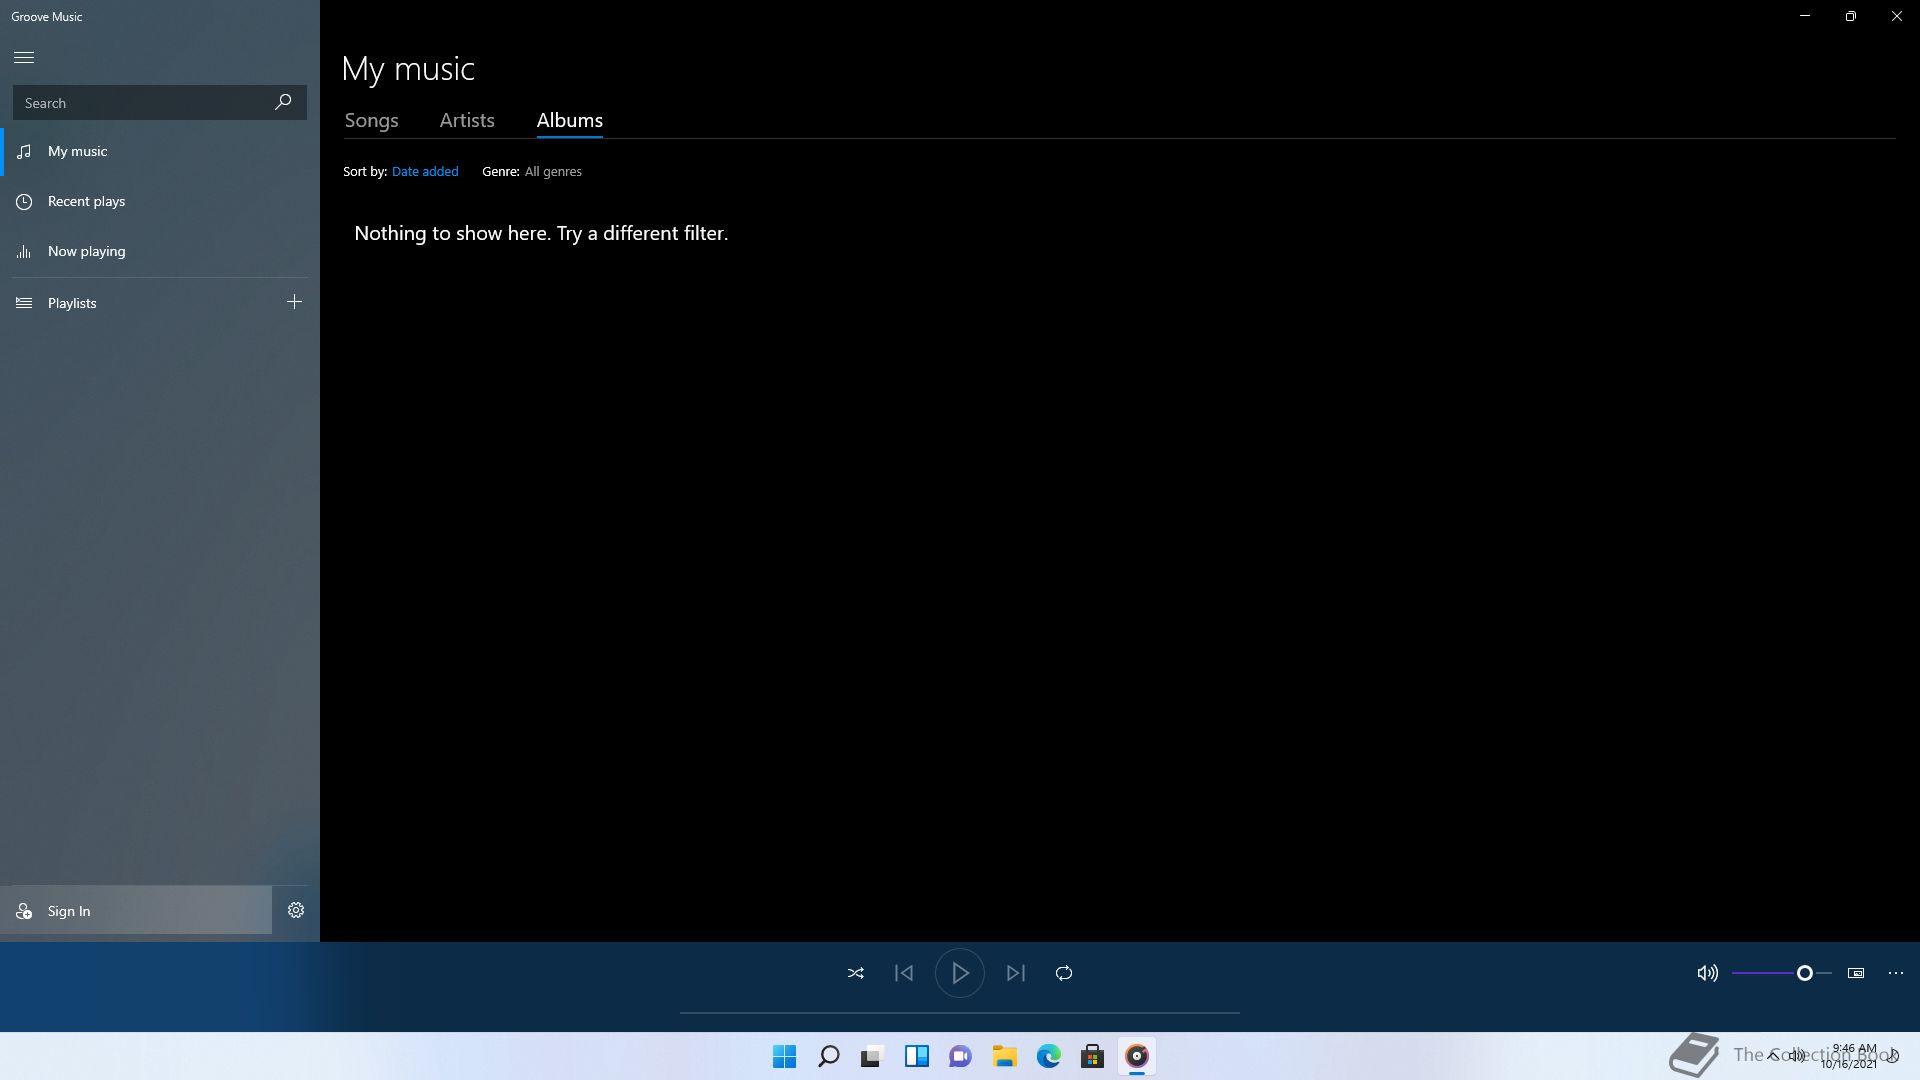The image size is (1920, 1080).
Task: Collapse the hamburger navigation menu
Action: point(24,57)
